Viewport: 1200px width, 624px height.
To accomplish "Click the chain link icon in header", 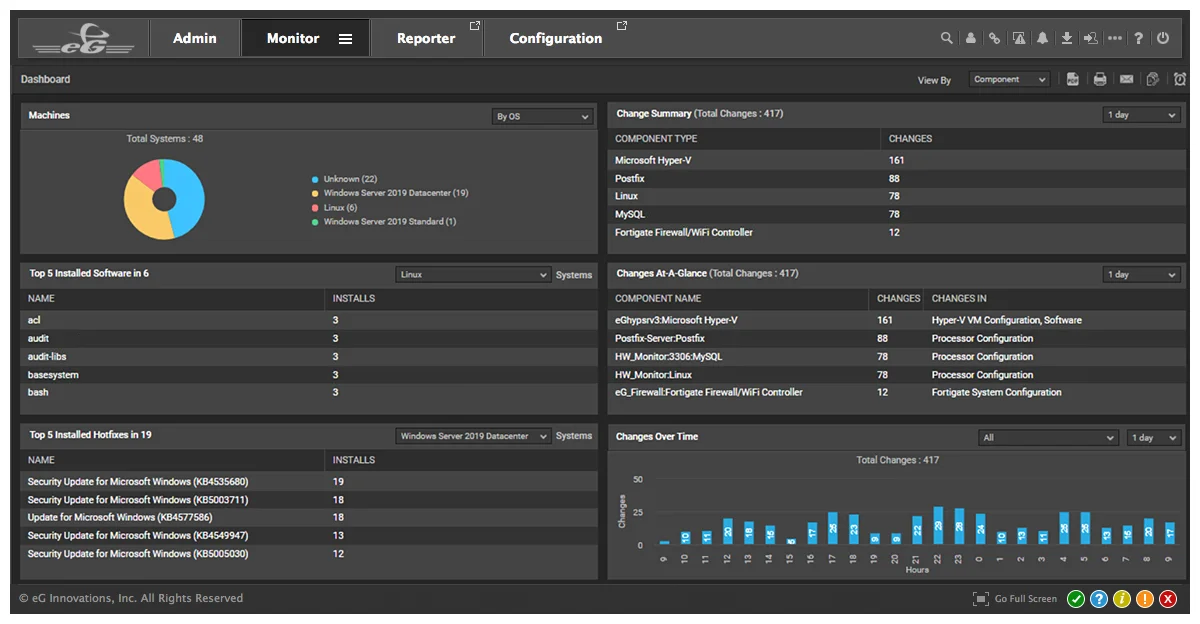I will click(994, 38).
